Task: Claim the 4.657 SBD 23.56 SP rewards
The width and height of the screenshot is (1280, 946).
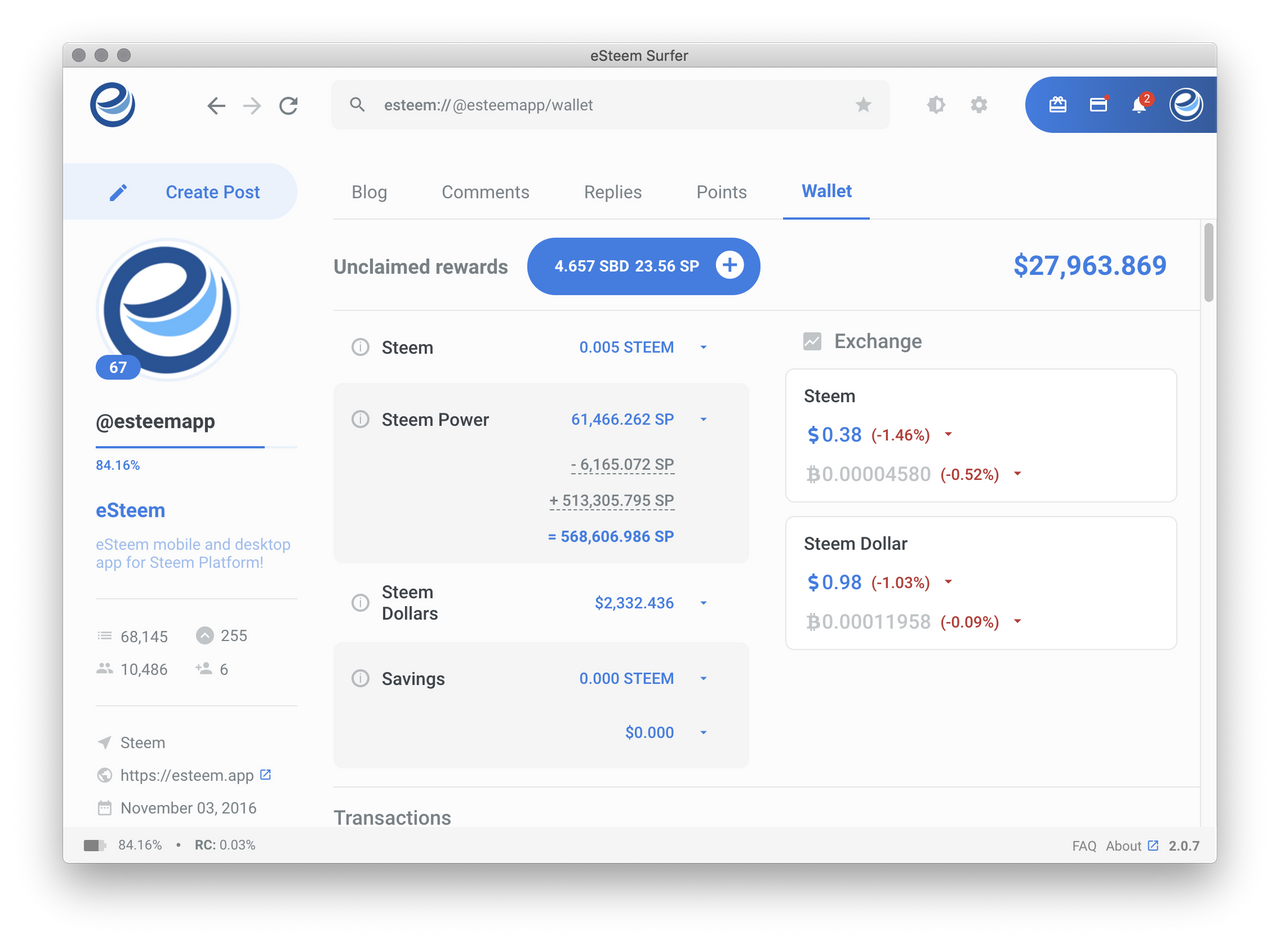Action: coord(643,266)
